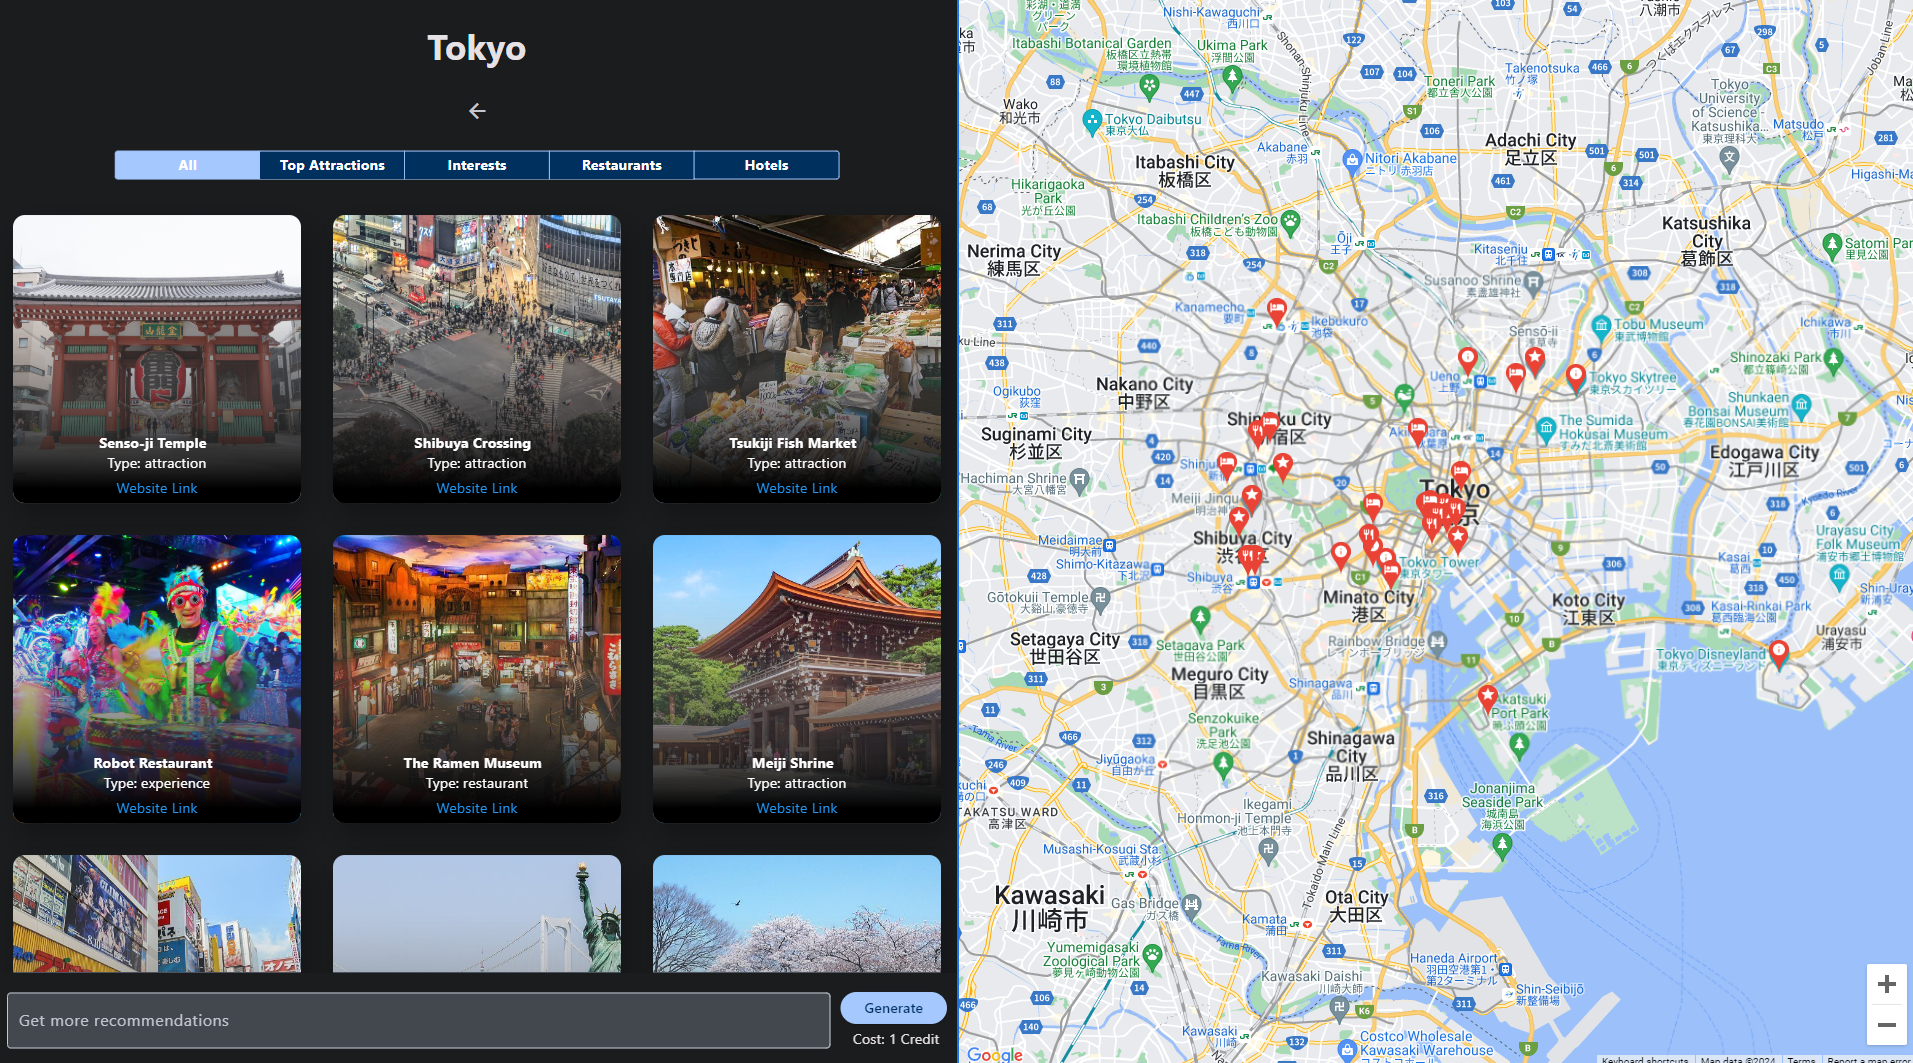Select the red star pin at Meiji Jingu

[1251, 497]
